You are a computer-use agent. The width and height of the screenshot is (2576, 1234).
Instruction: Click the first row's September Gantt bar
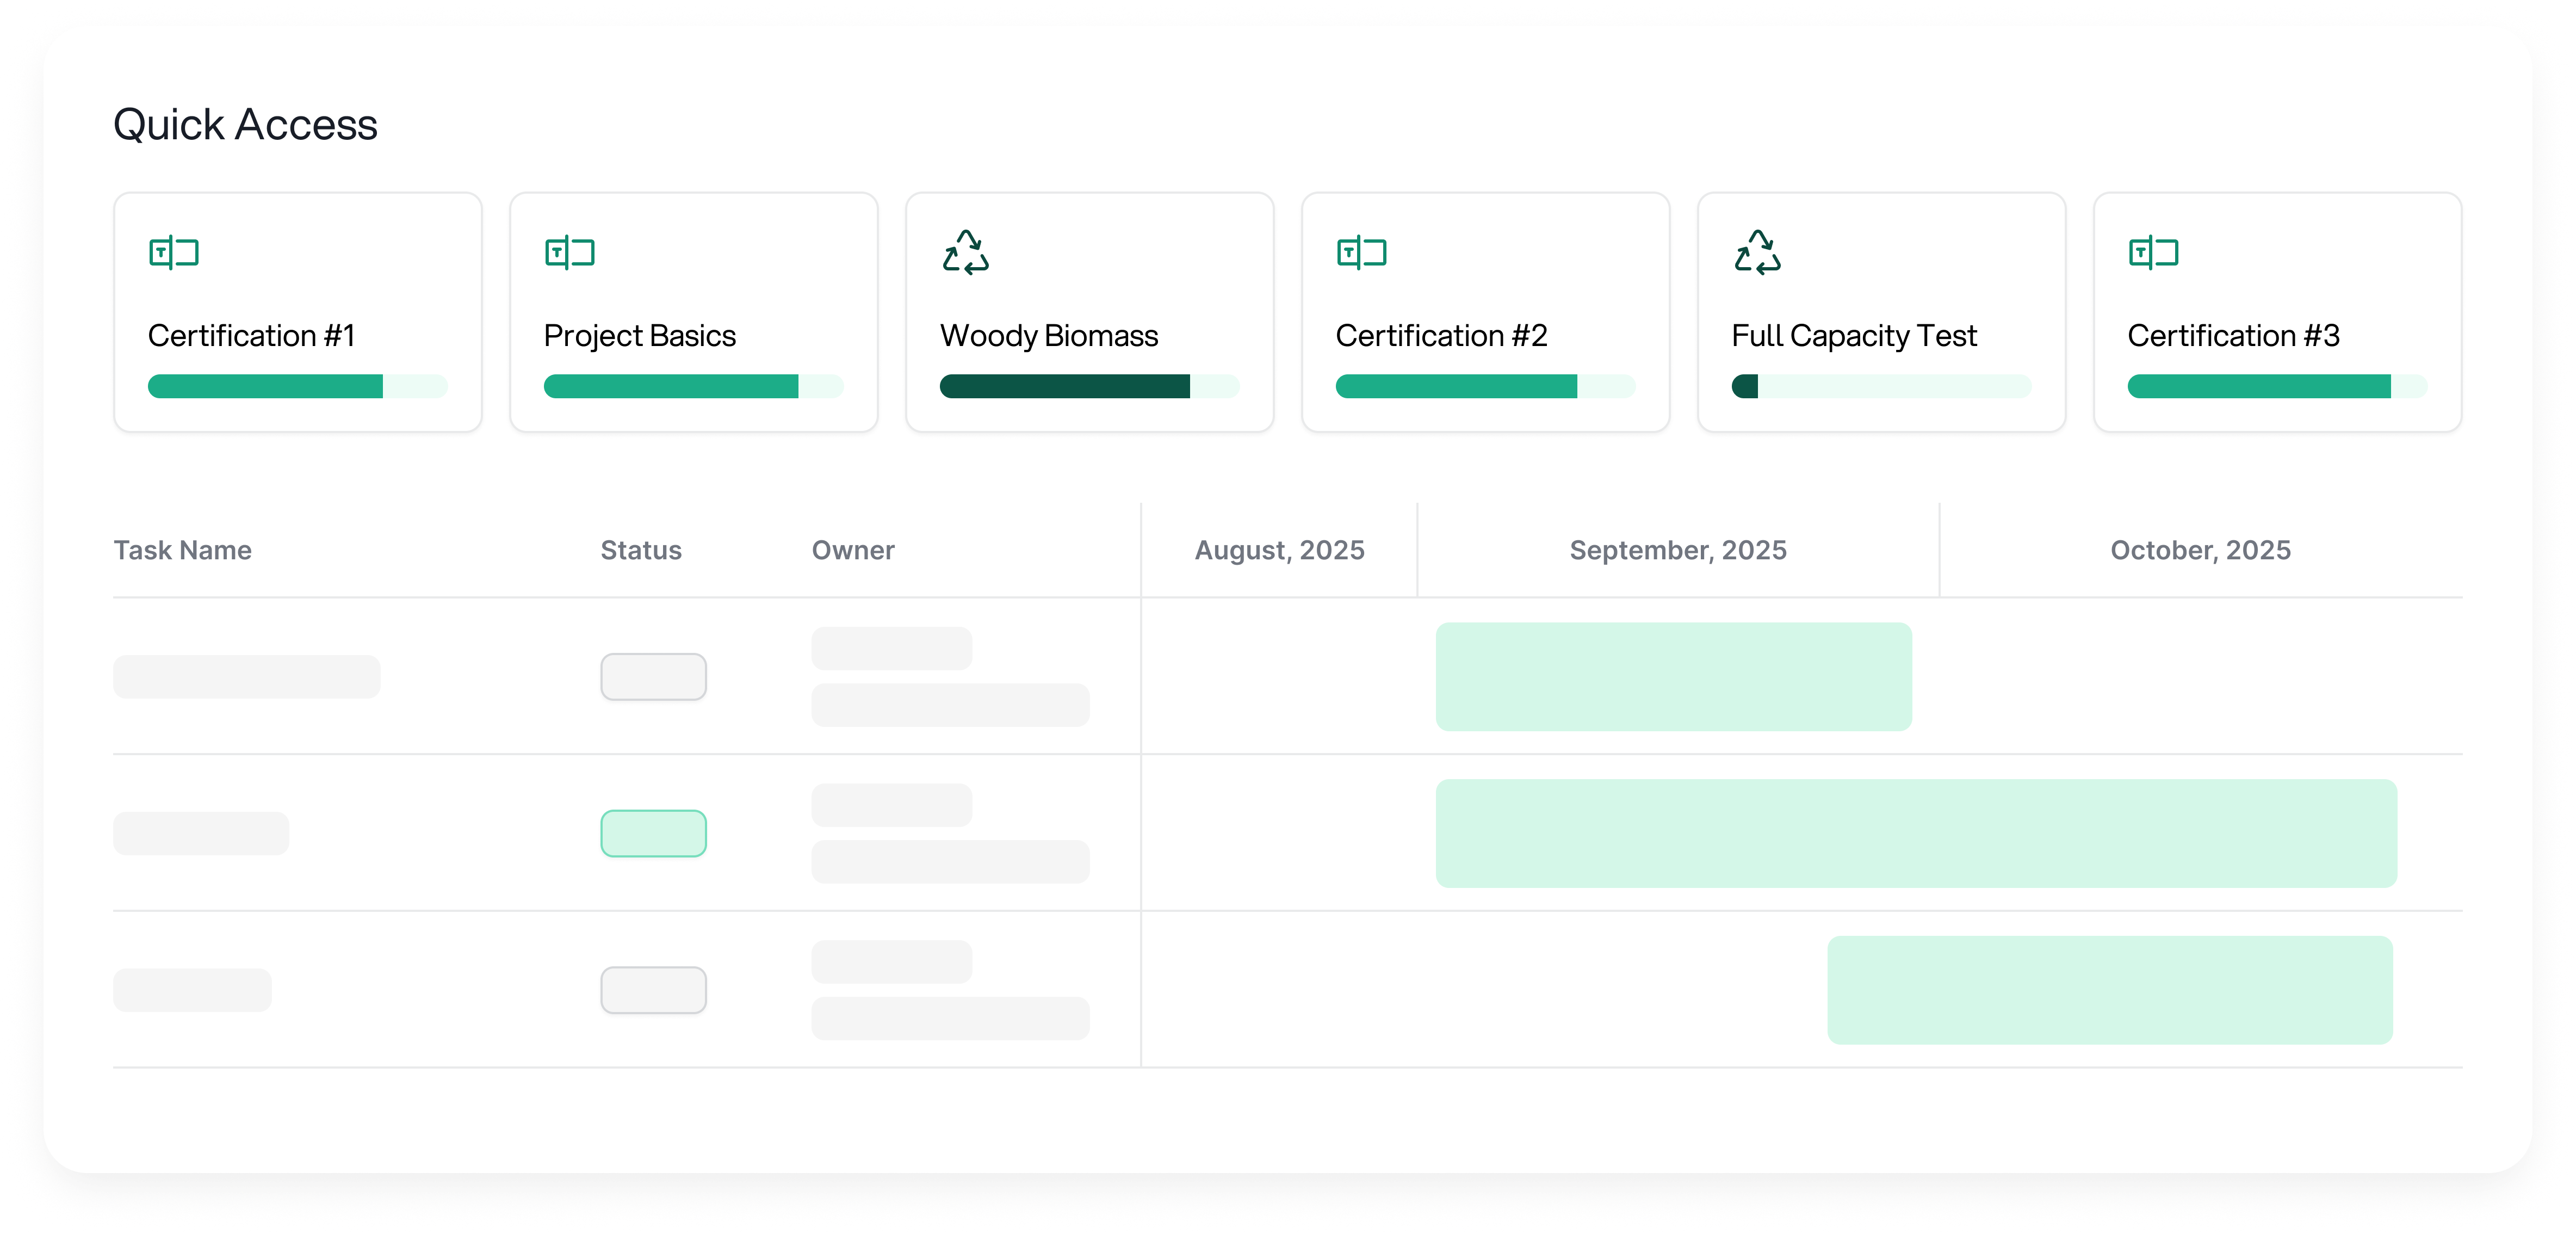tap(1673, 677)
